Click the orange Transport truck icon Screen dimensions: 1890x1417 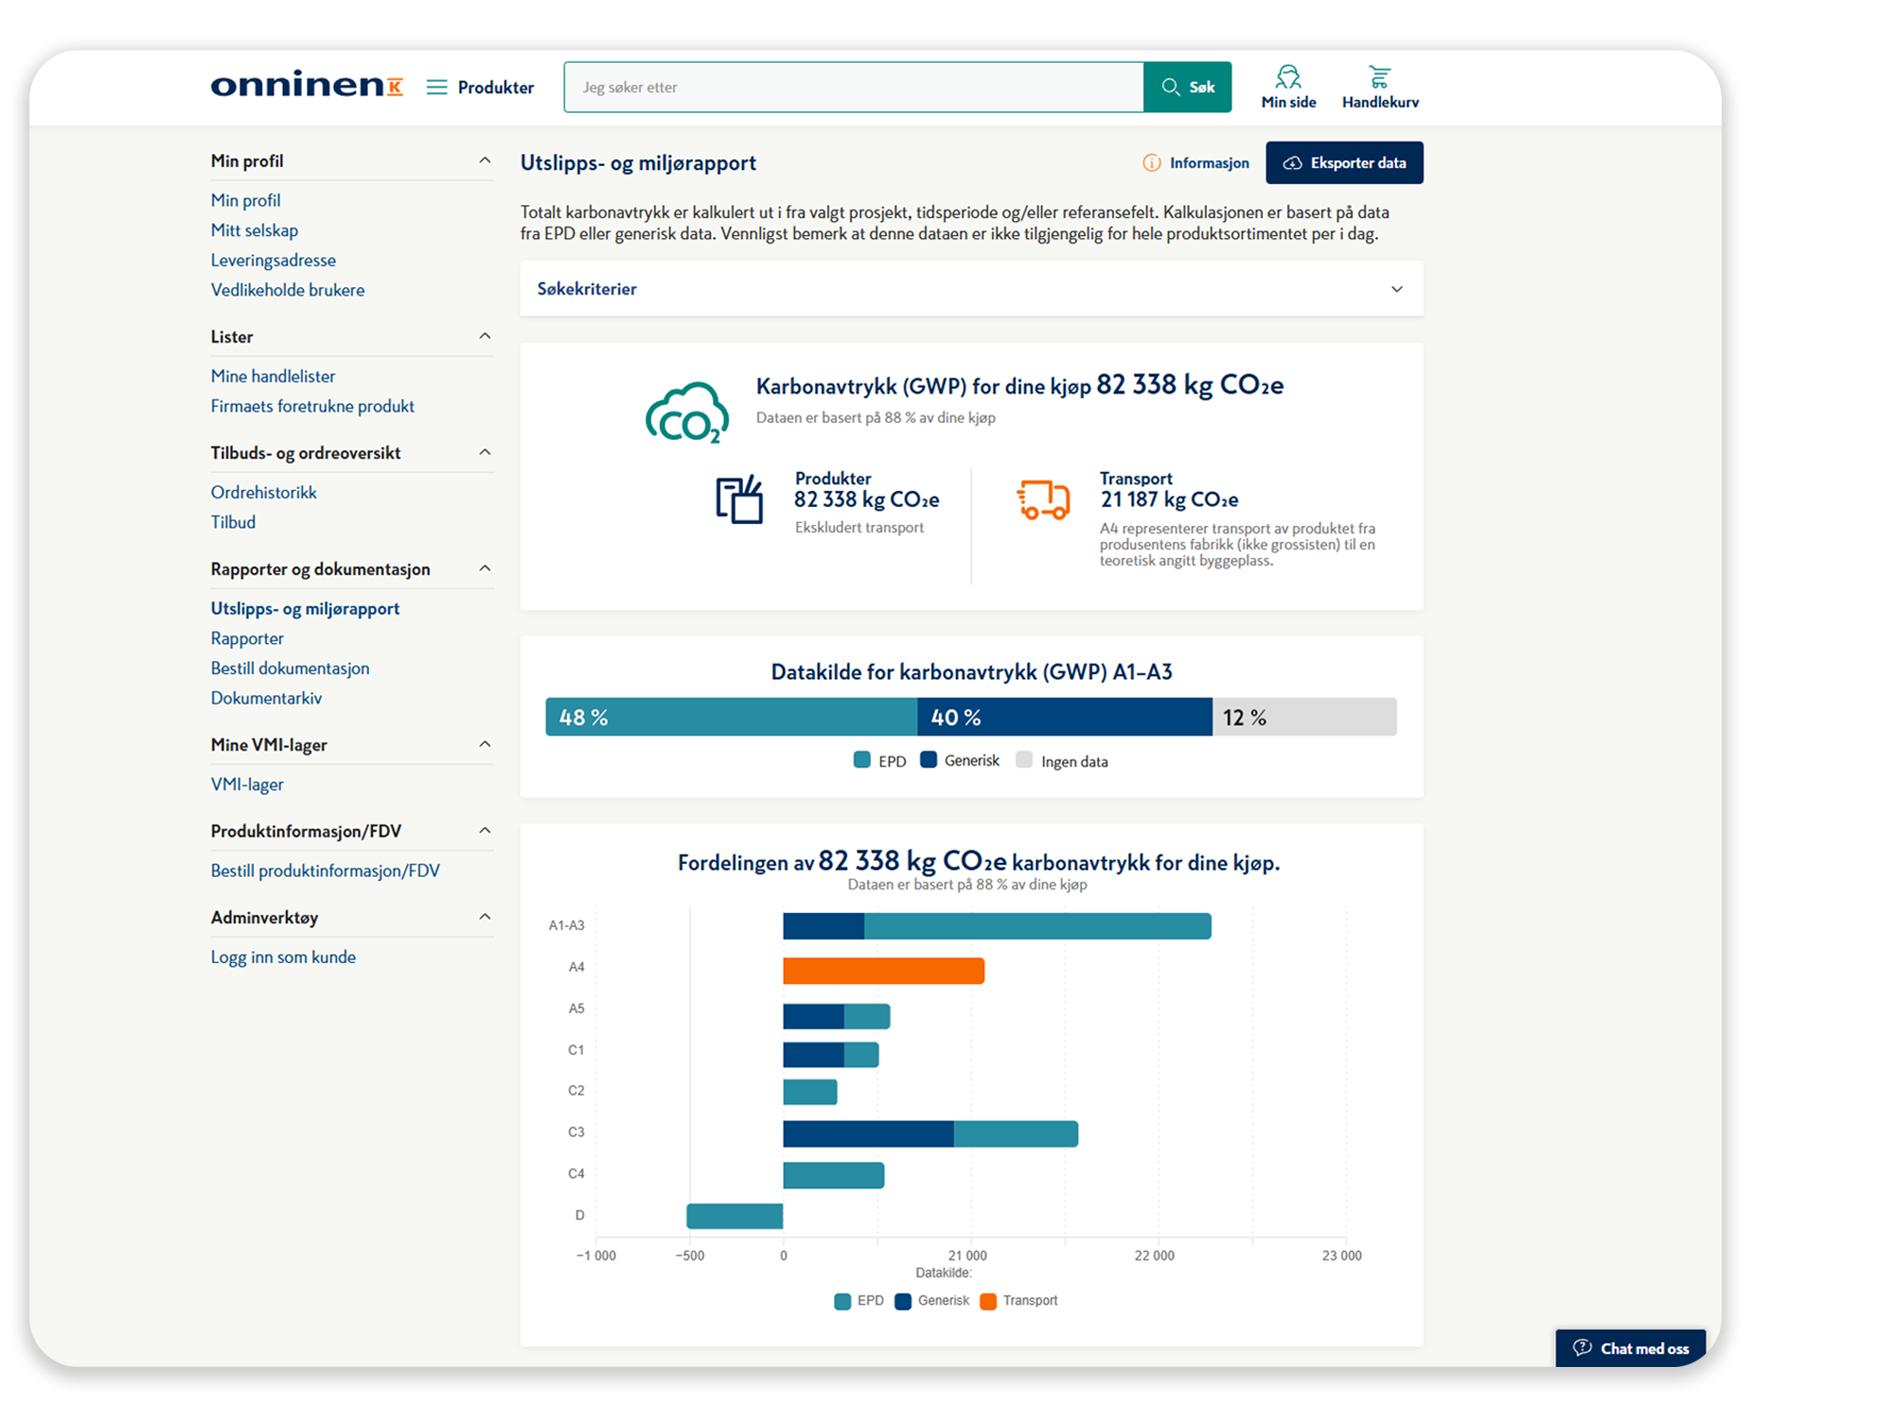pyautogui.click(x=1043, y=499)
